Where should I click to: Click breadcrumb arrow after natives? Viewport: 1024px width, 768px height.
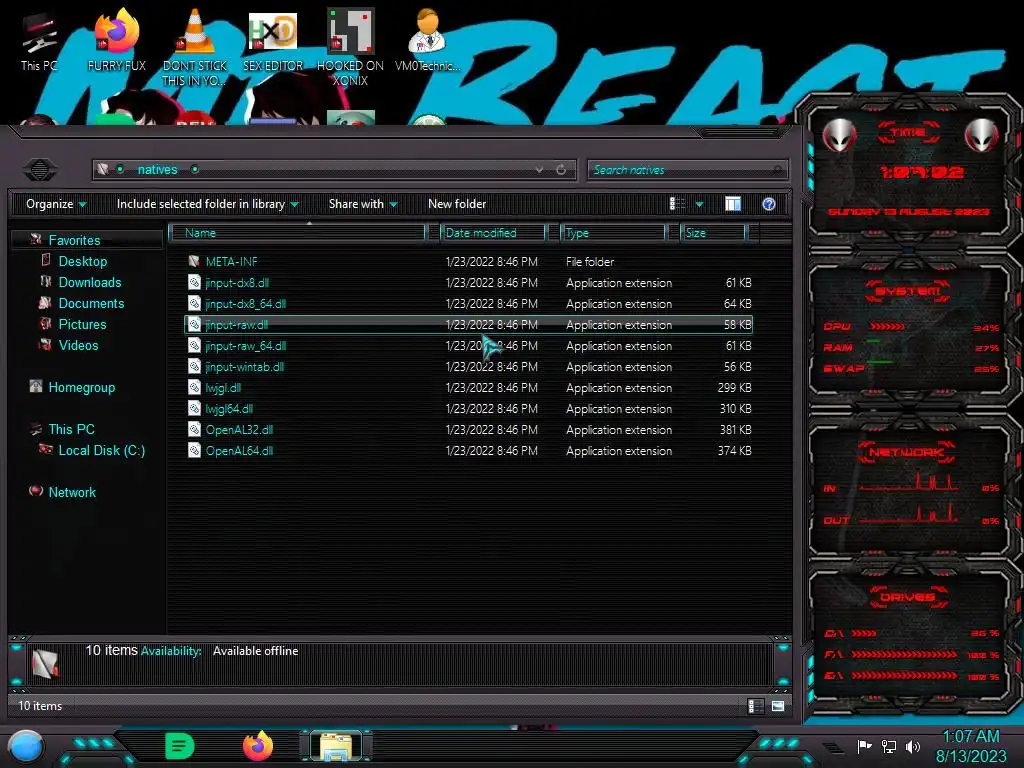point(195,170)
